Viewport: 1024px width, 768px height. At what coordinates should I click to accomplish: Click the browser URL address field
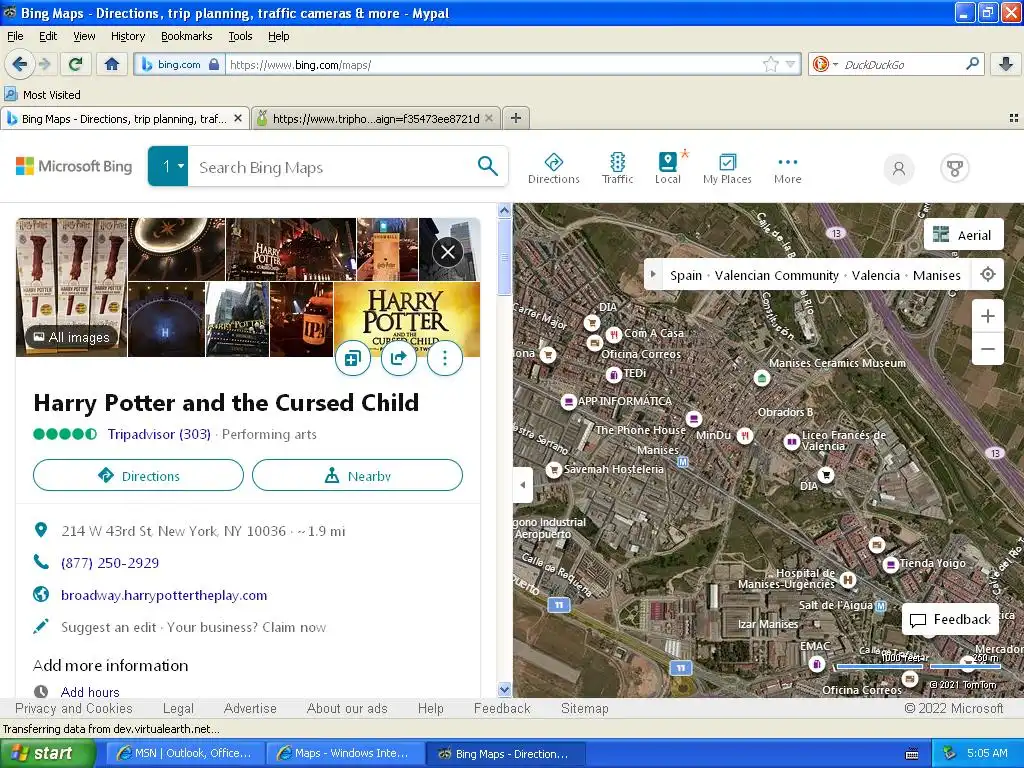(x=493, y=65)
